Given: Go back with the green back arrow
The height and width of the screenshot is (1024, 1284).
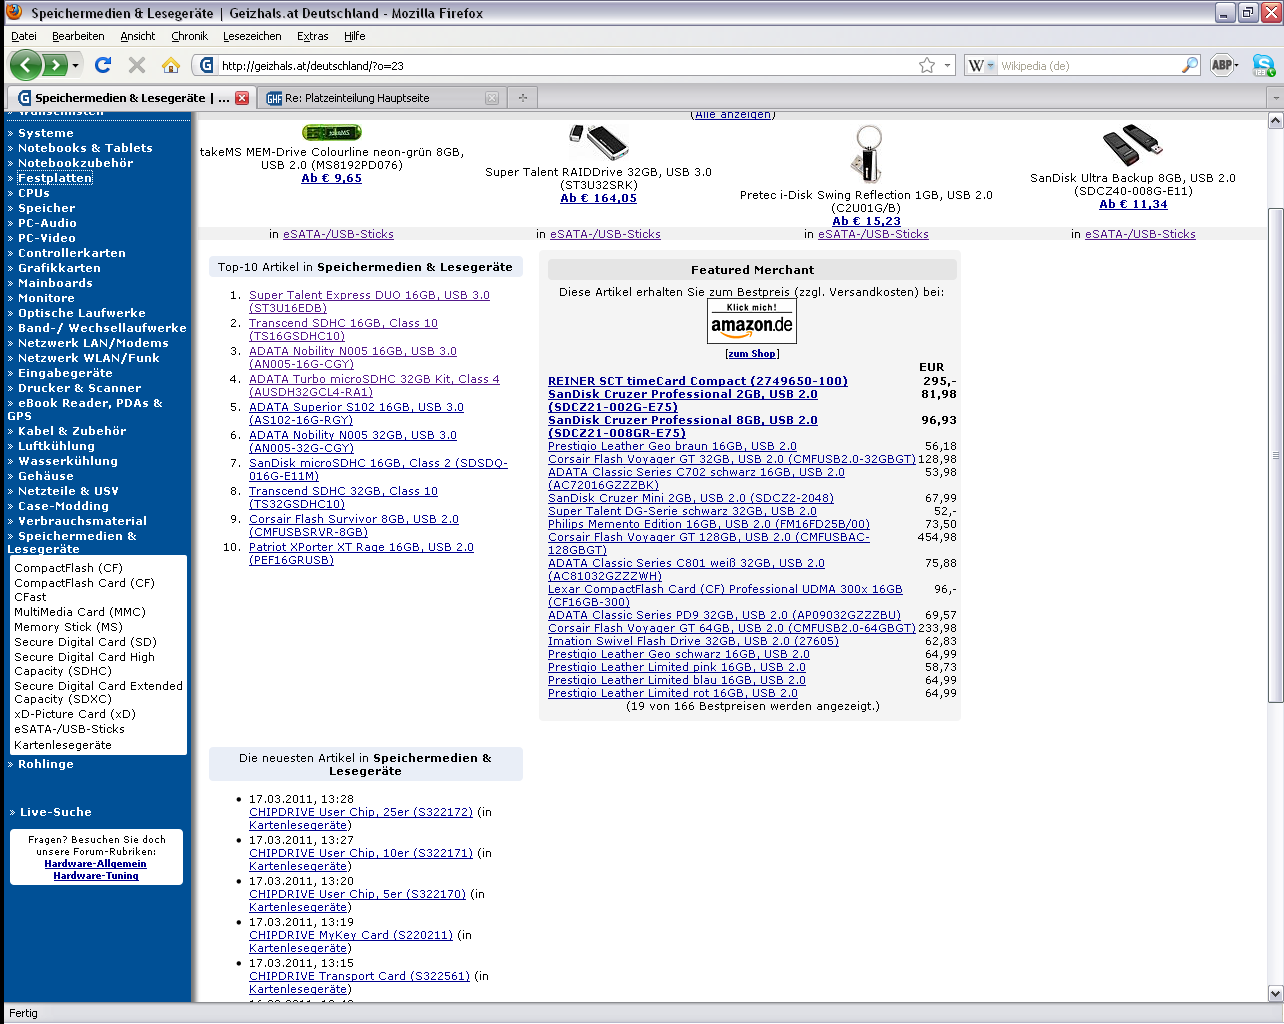Looking at the screenshot, I should point(26,65).
